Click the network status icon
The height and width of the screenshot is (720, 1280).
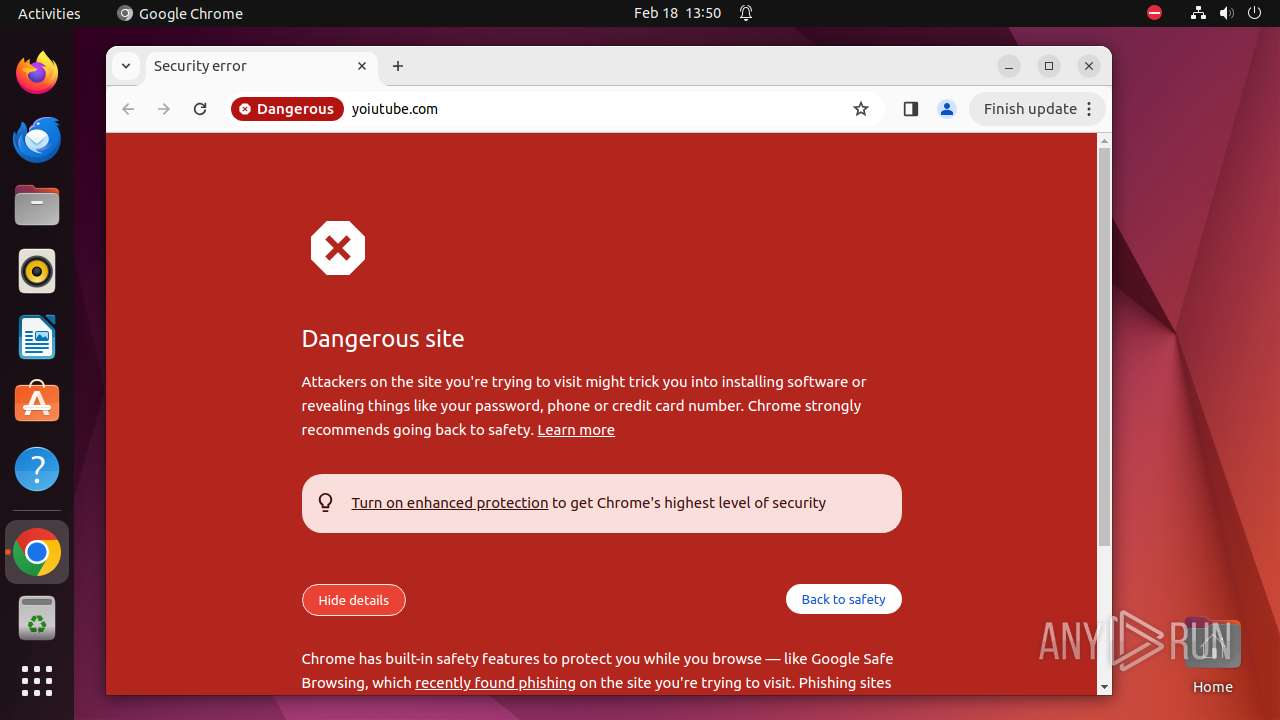pyautogui.click(x=1198, y=13)
